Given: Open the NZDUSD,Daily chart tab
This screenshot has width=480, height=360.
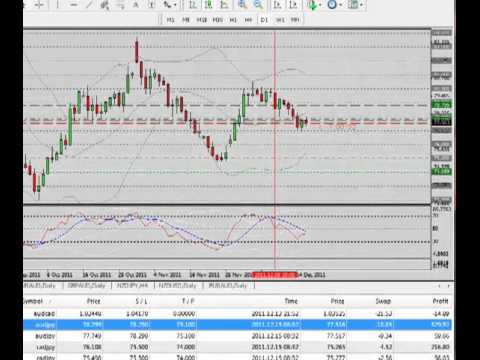Looking at the screenshot, I should click(x=177, y=286).
